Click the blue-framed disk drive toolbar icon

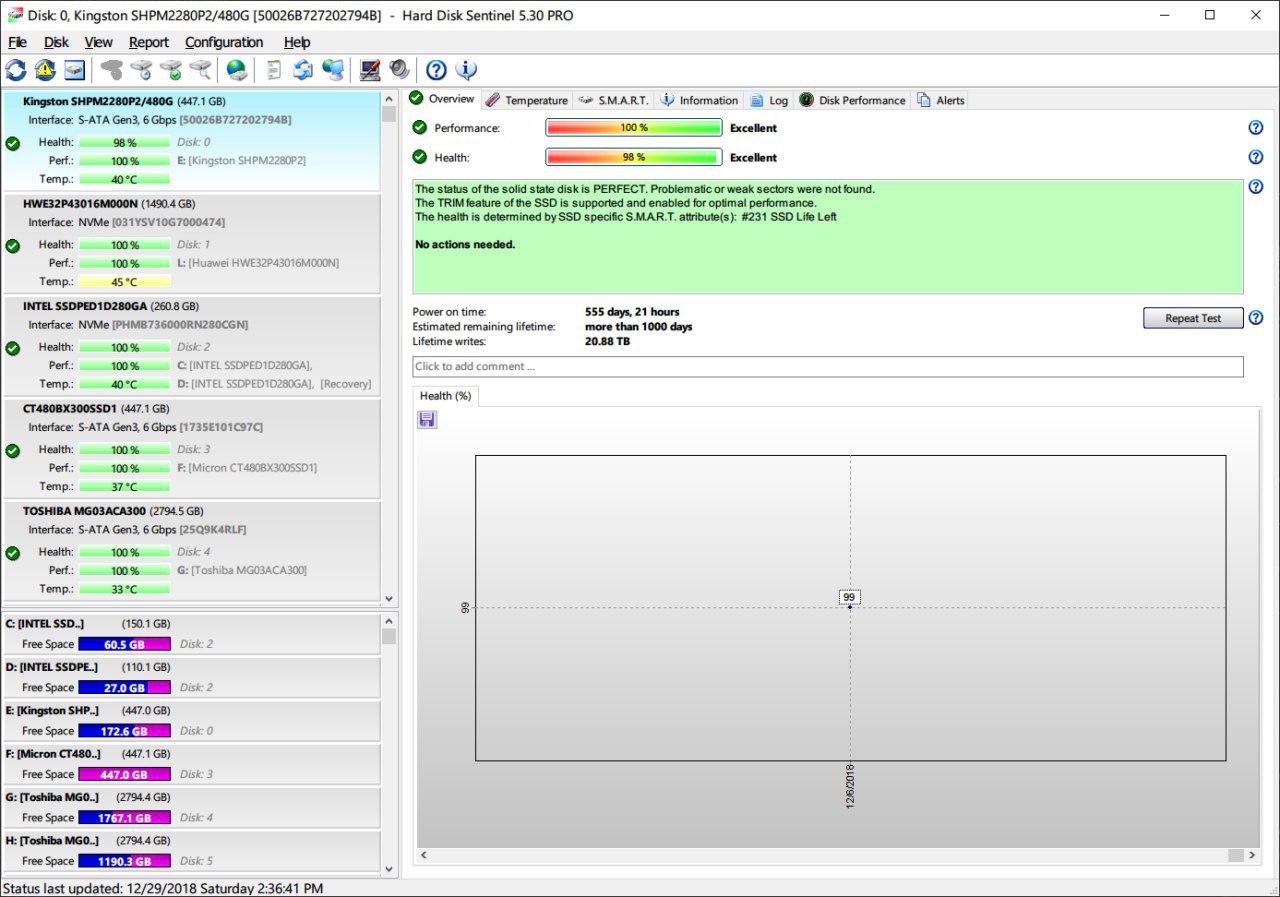pos(74,69)
